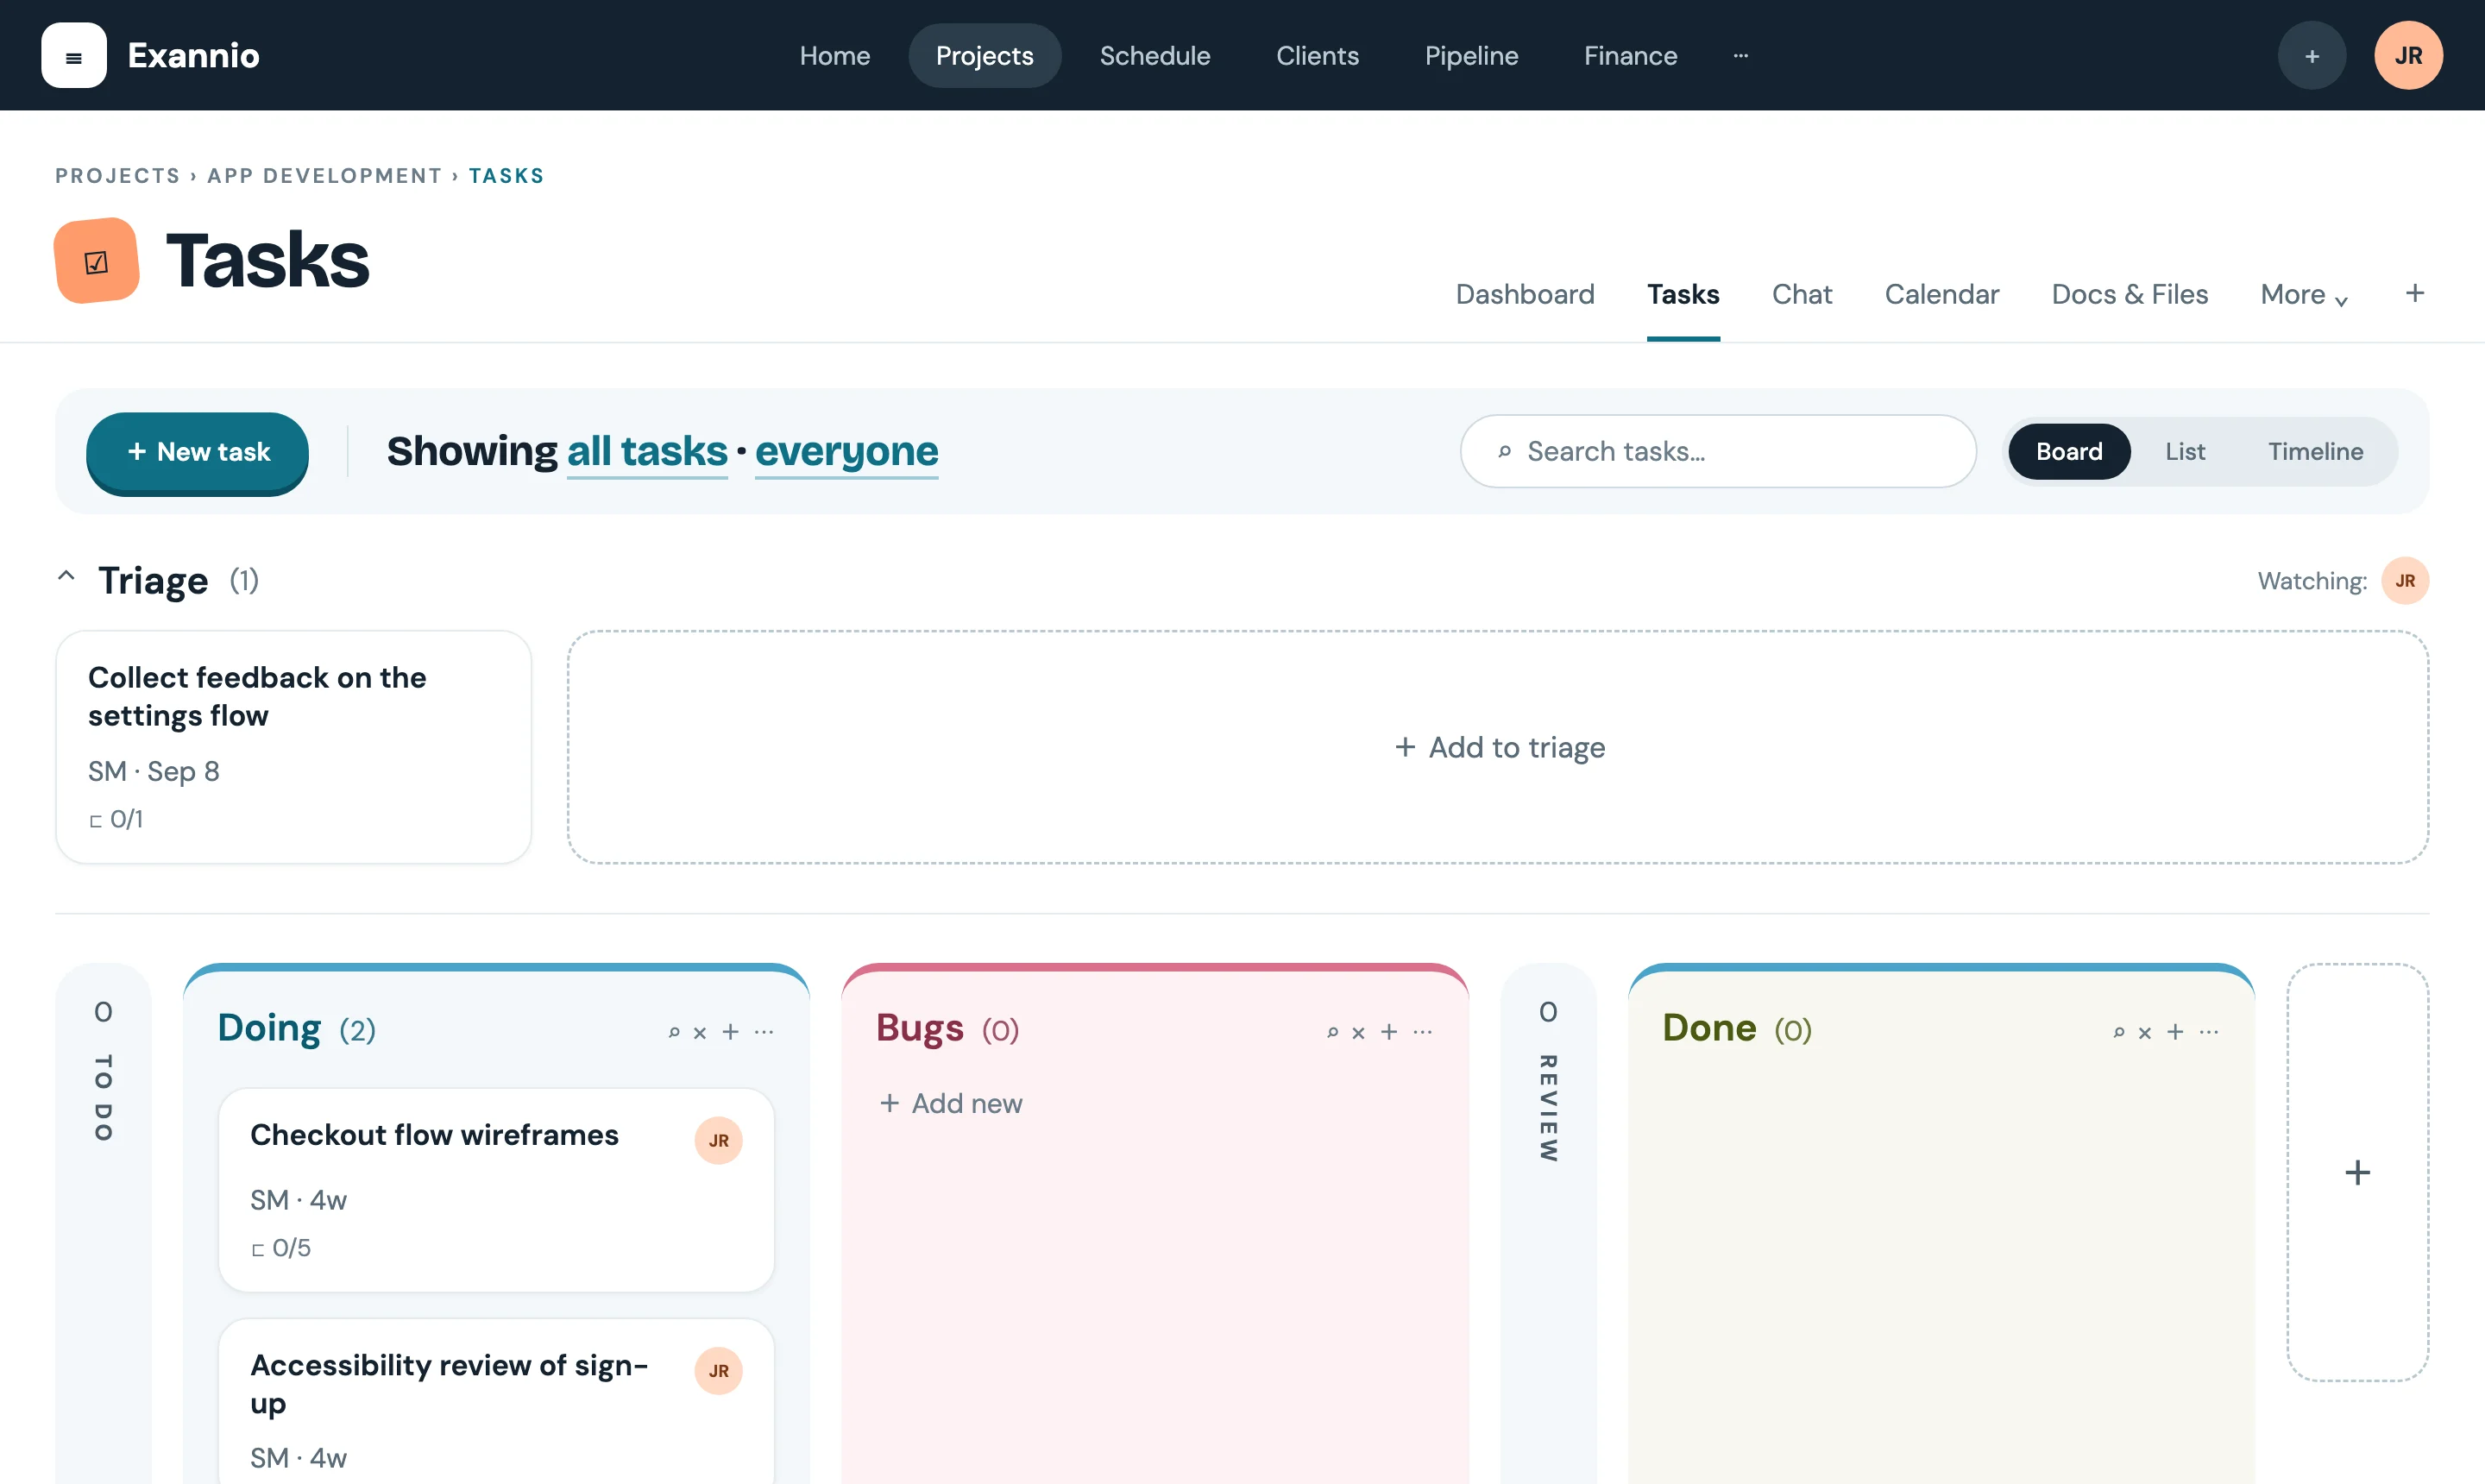Click the Search tasks field
Screen dimensions: 2485x1484
1718,452
